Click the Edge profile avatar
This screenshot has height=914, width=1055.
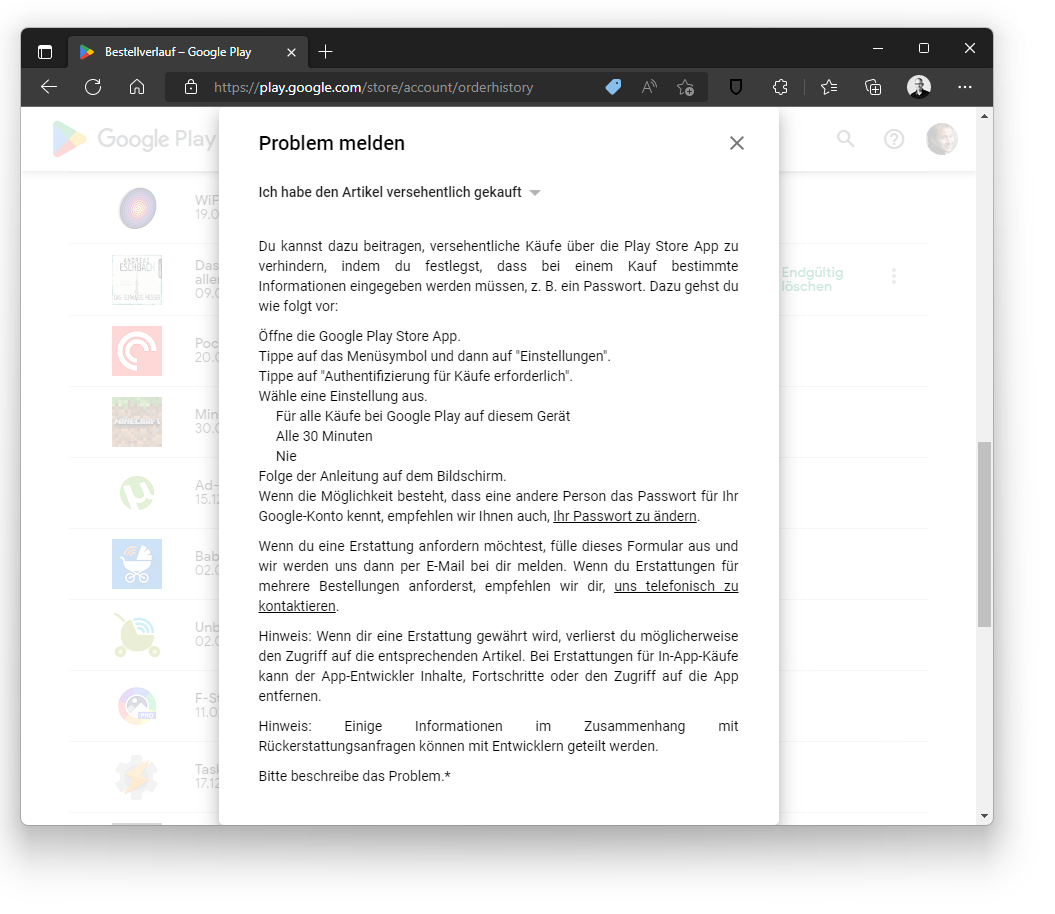click(x=919, y=88)
